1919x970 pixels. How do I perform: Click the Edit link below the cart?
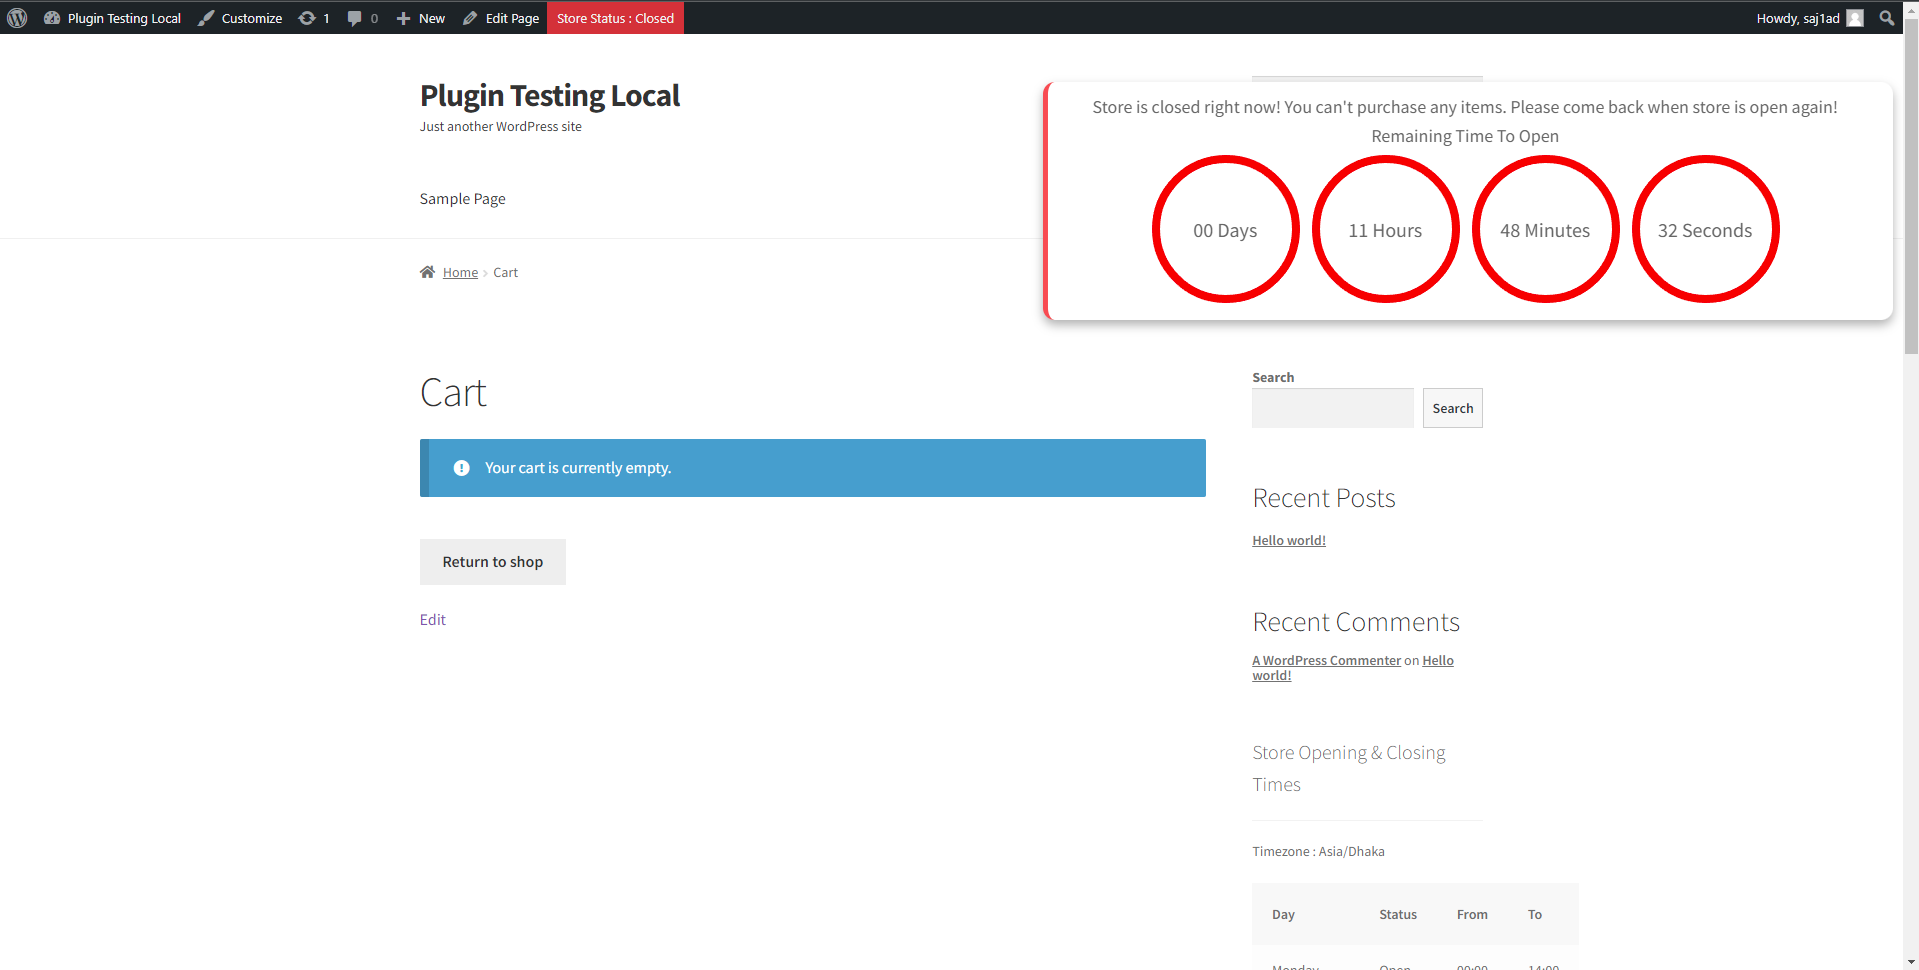(x=433, y=620)
